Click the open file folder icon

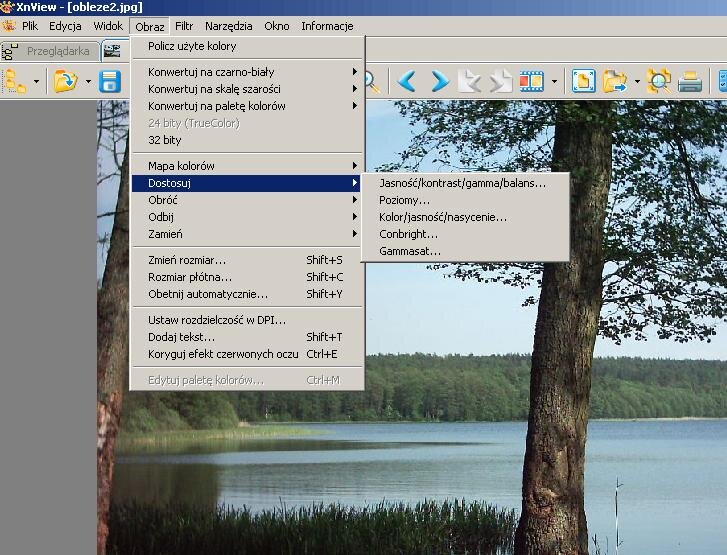[65, 81]
